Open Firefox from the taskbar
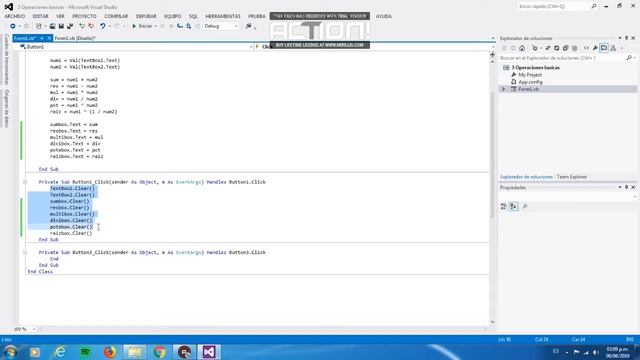 [109, 352]
